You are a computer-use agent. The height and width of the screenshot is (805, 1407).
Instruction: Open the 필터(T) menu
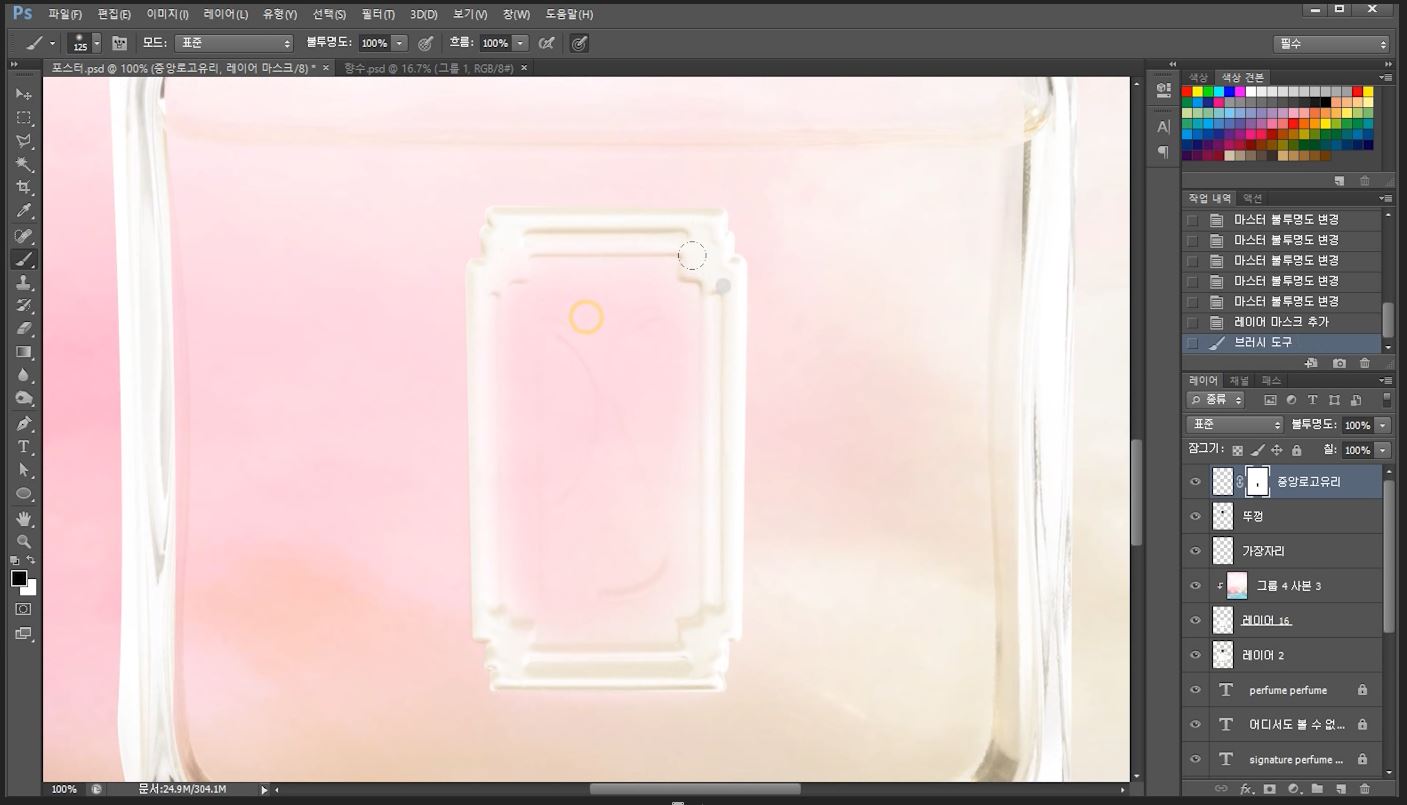pyautogui.click(x=378, y=14)
